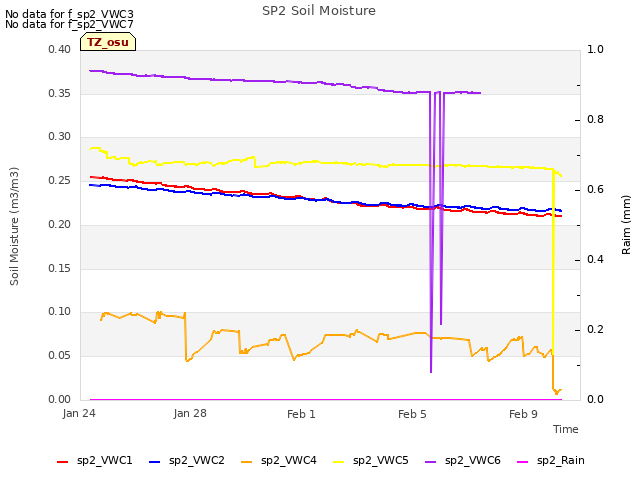Click the 1.0 right rain axis value
The width and height of the screenshot is (640, 480).
click(595, 49)
